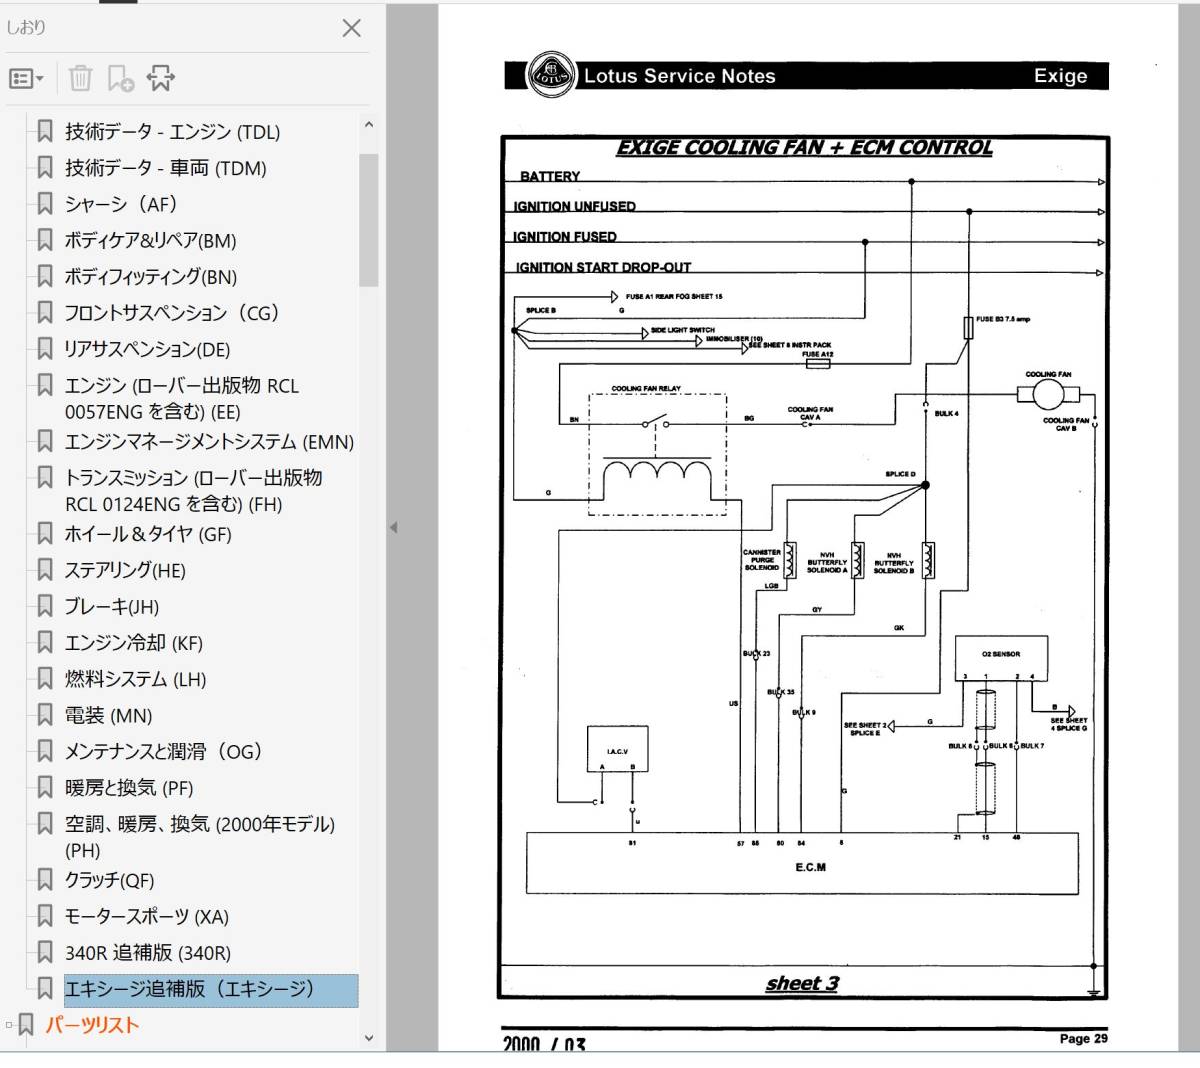Open bookmark ボディケア&リペア(BM)
Image resolution: width=1200 pixels, height=1068 pixels.
tap(151, 241)
